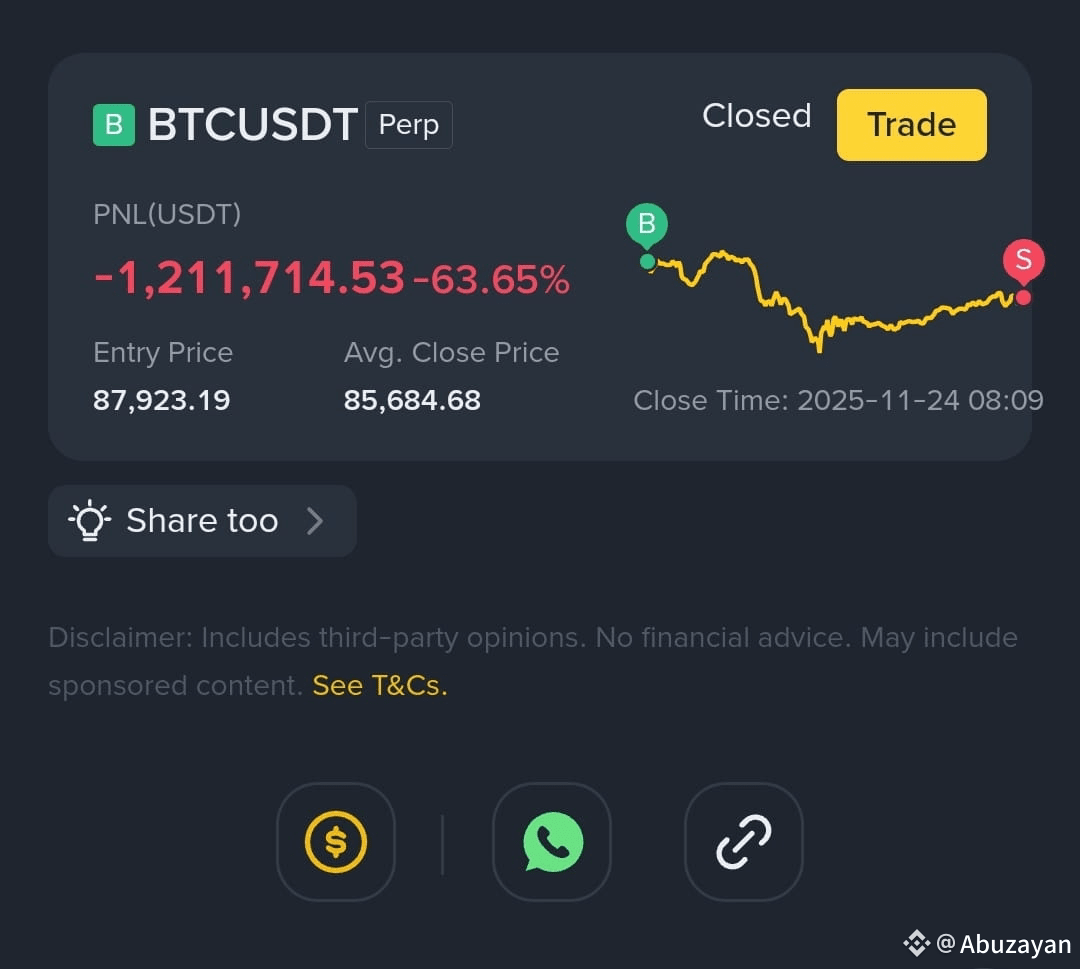Copy link using the chain icon
The height and width of the screenshot is (969, 1080).
[x=744, y=842]
